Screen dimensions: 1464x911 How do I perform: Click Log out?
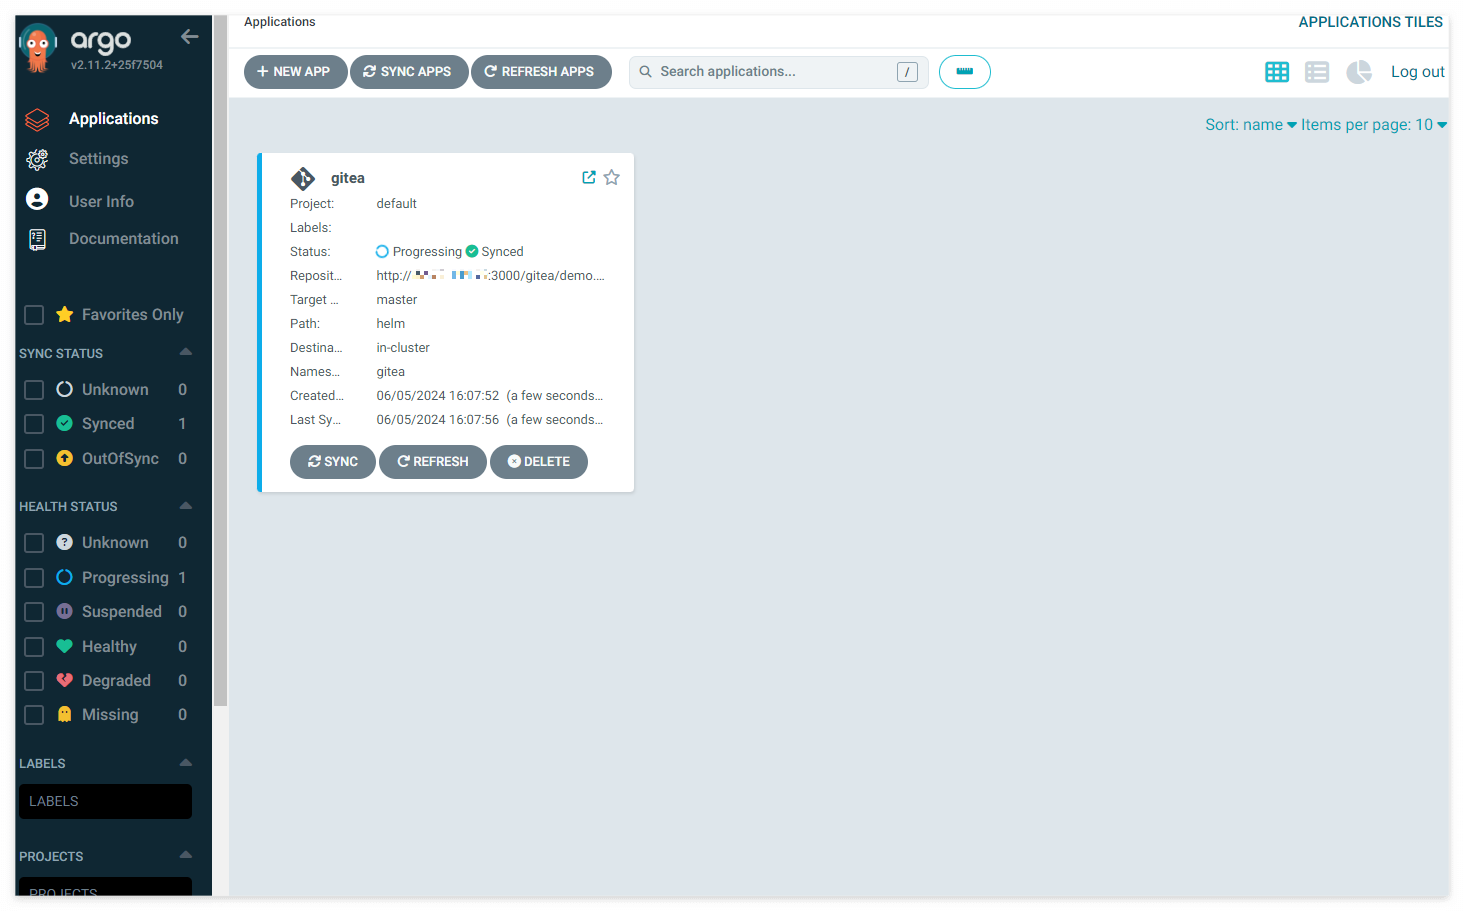pos(1417,72)
